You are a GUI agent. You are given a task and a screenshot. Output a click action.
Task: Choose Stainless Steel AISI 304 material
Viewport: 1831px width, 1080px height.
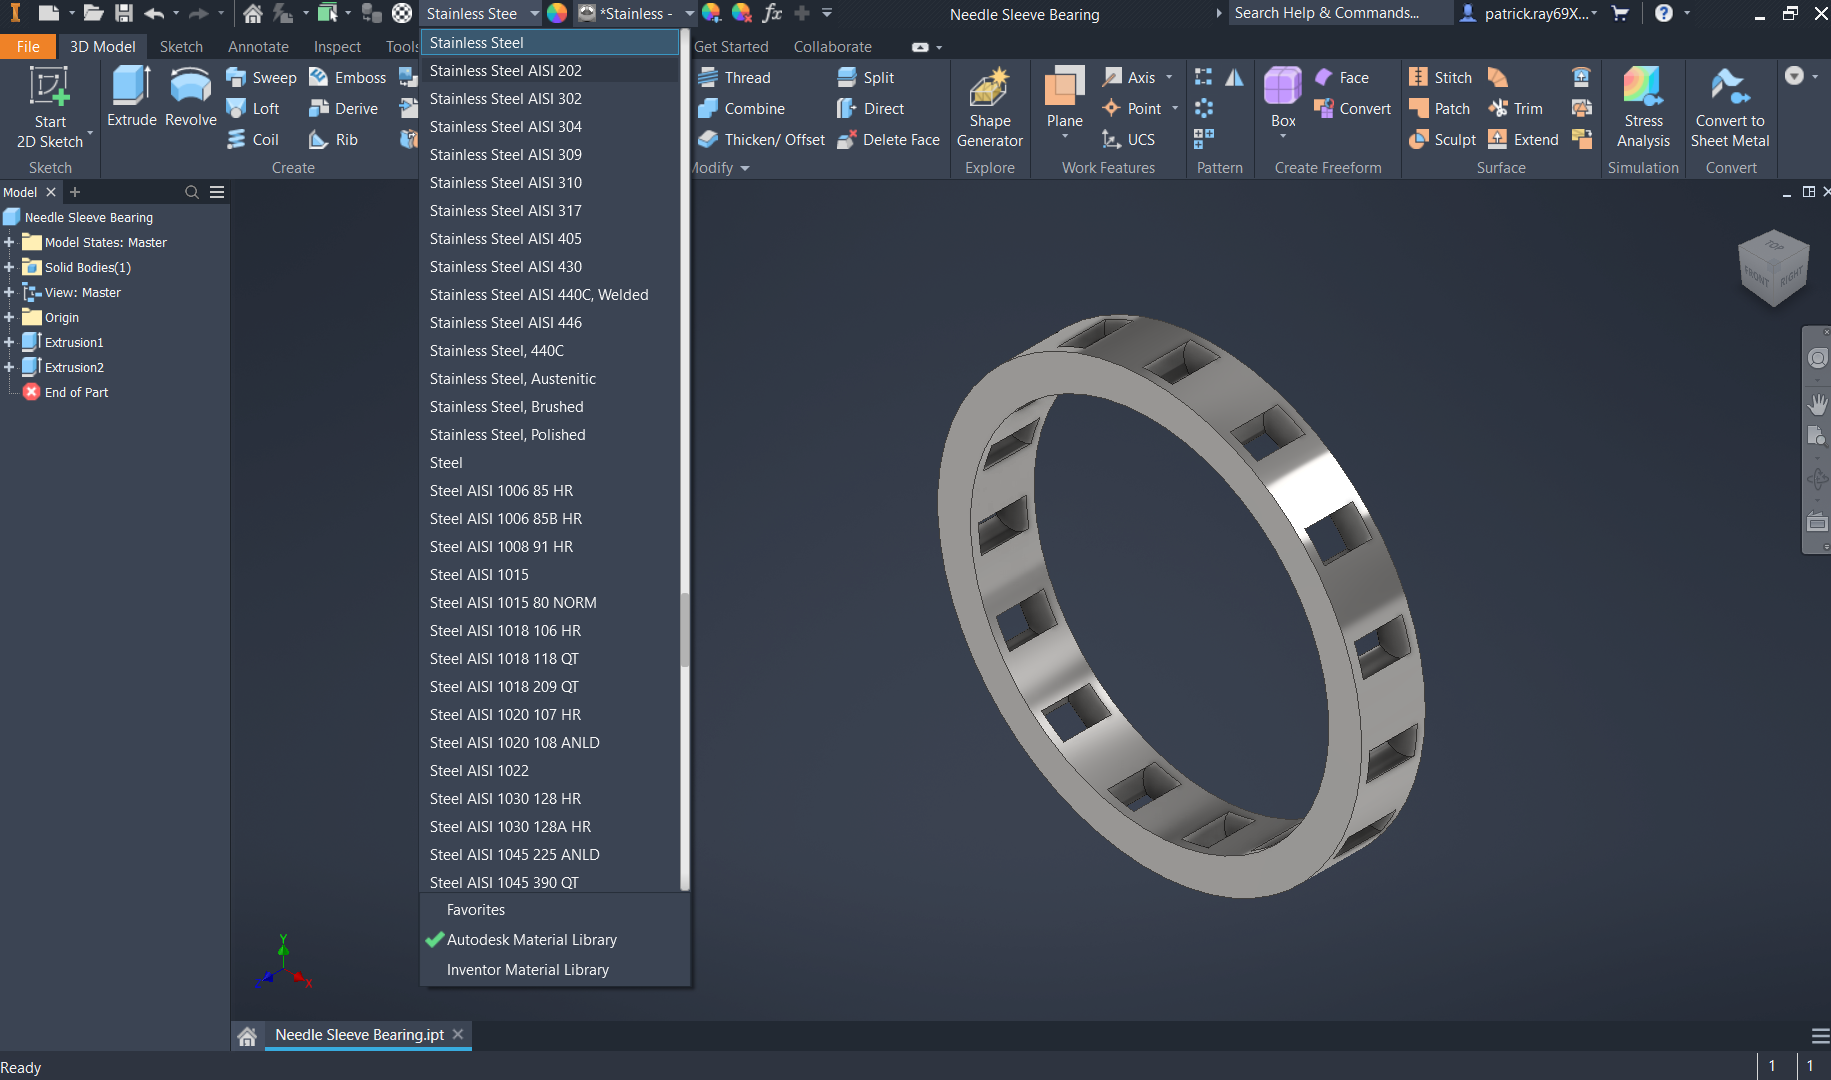(505, 127)
